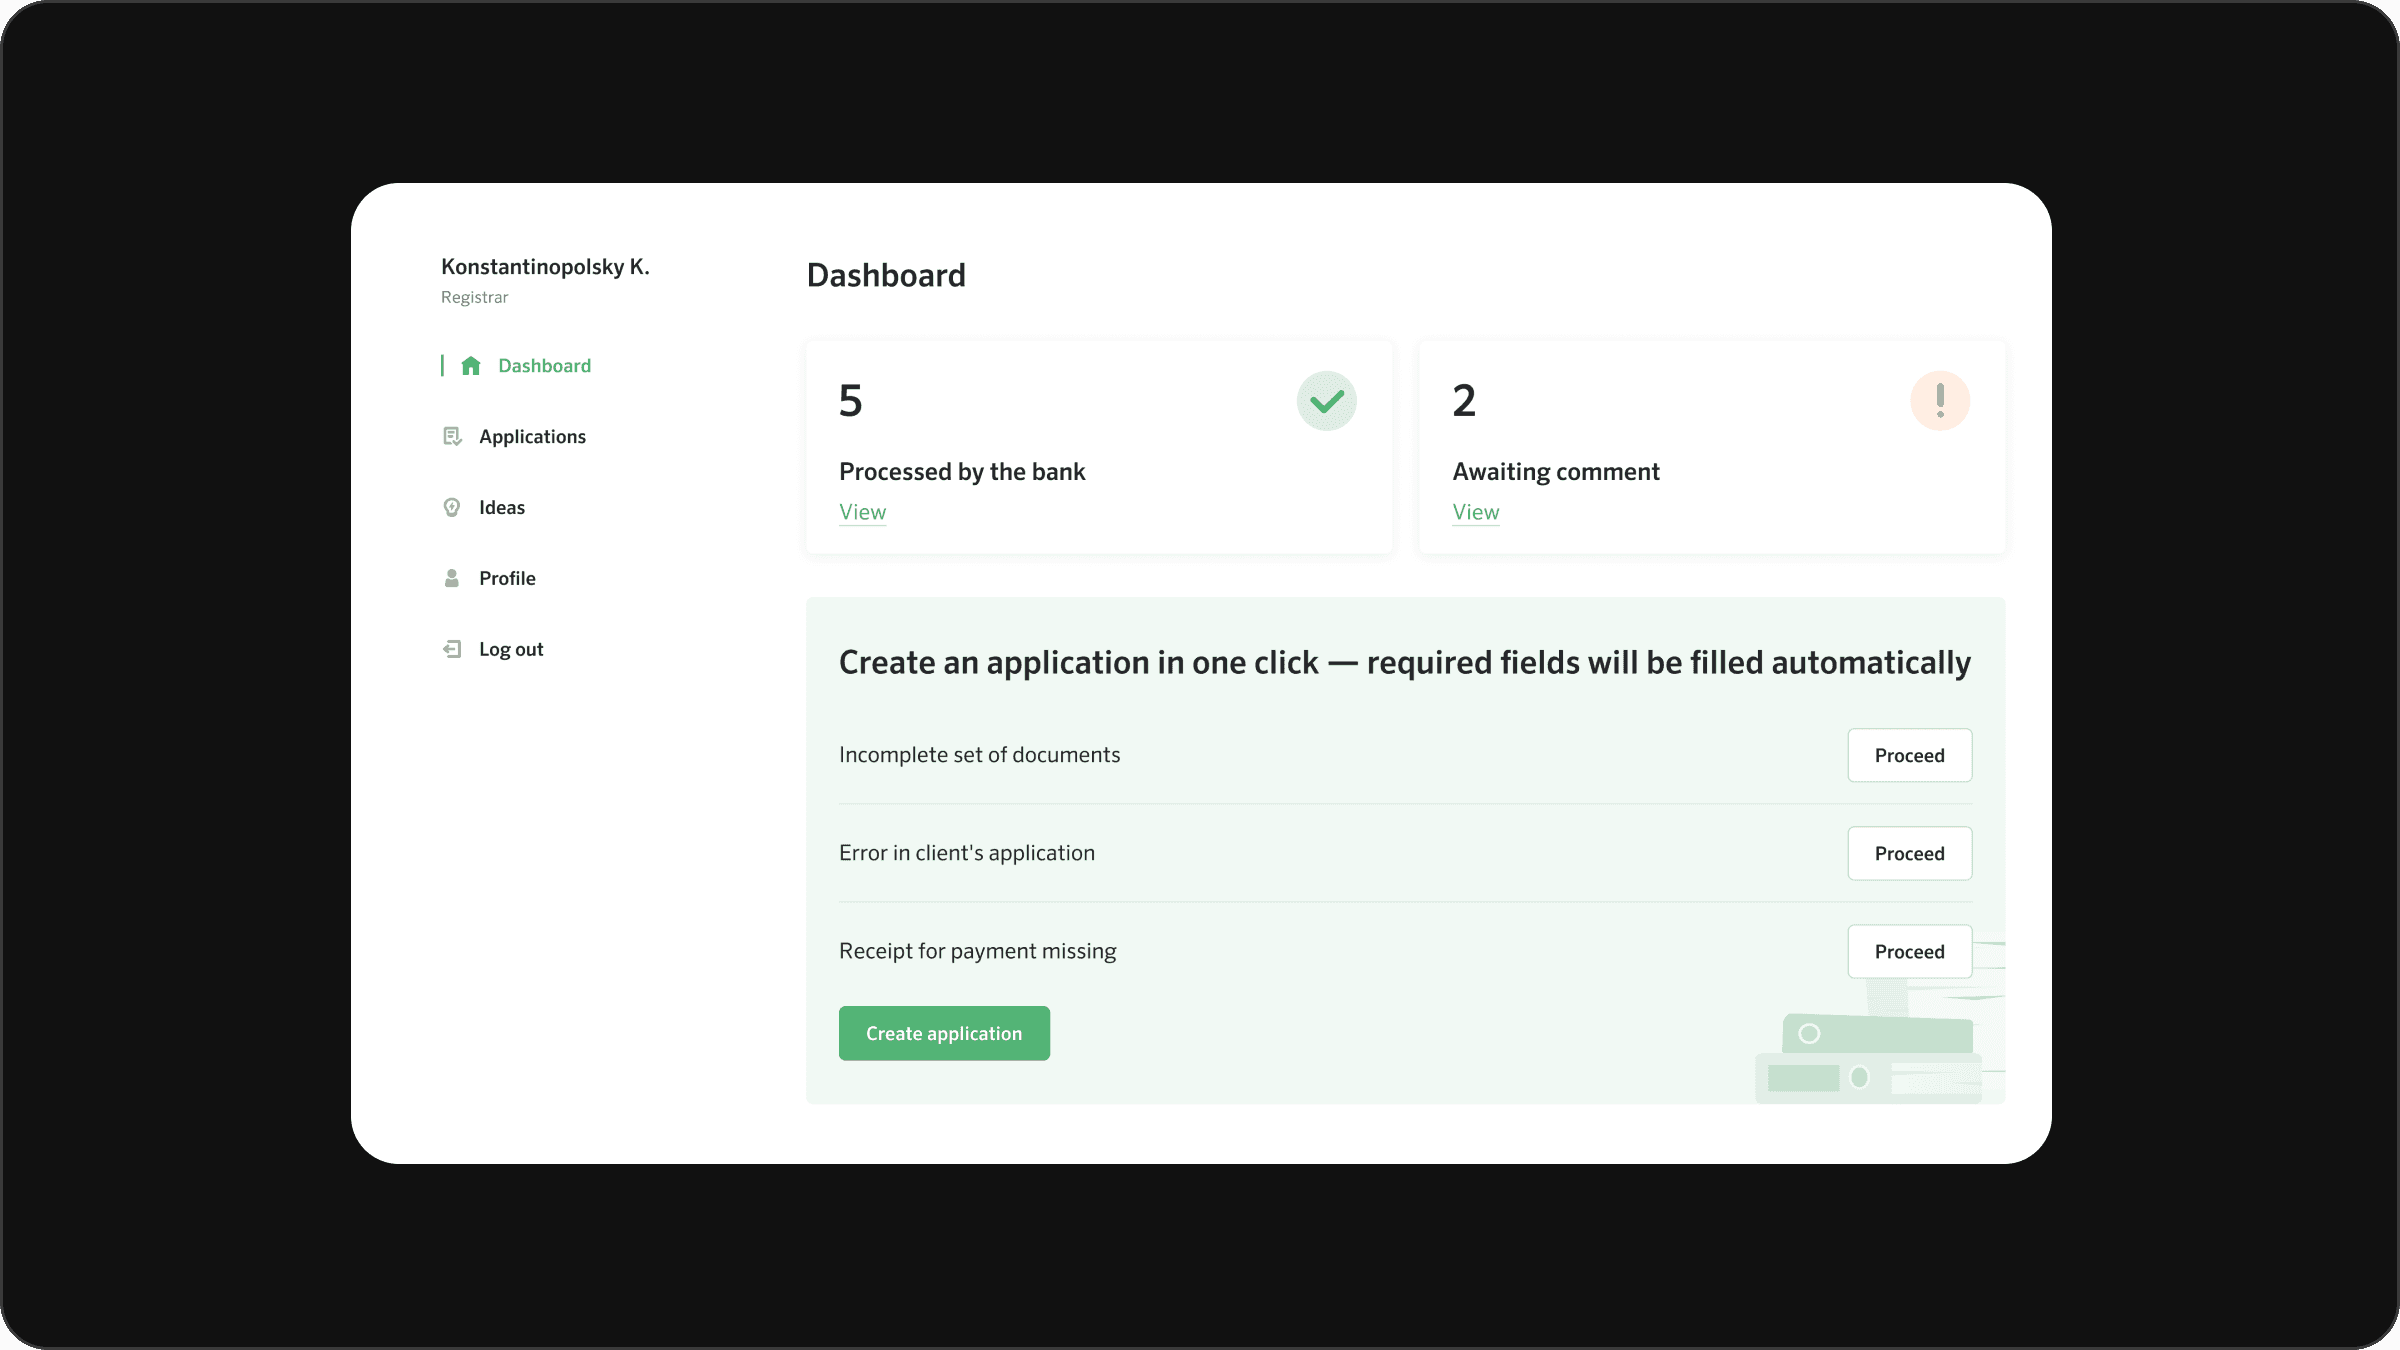Proceed with Error in client's application
The image size is (2400, 1350).
point(1908,854)
